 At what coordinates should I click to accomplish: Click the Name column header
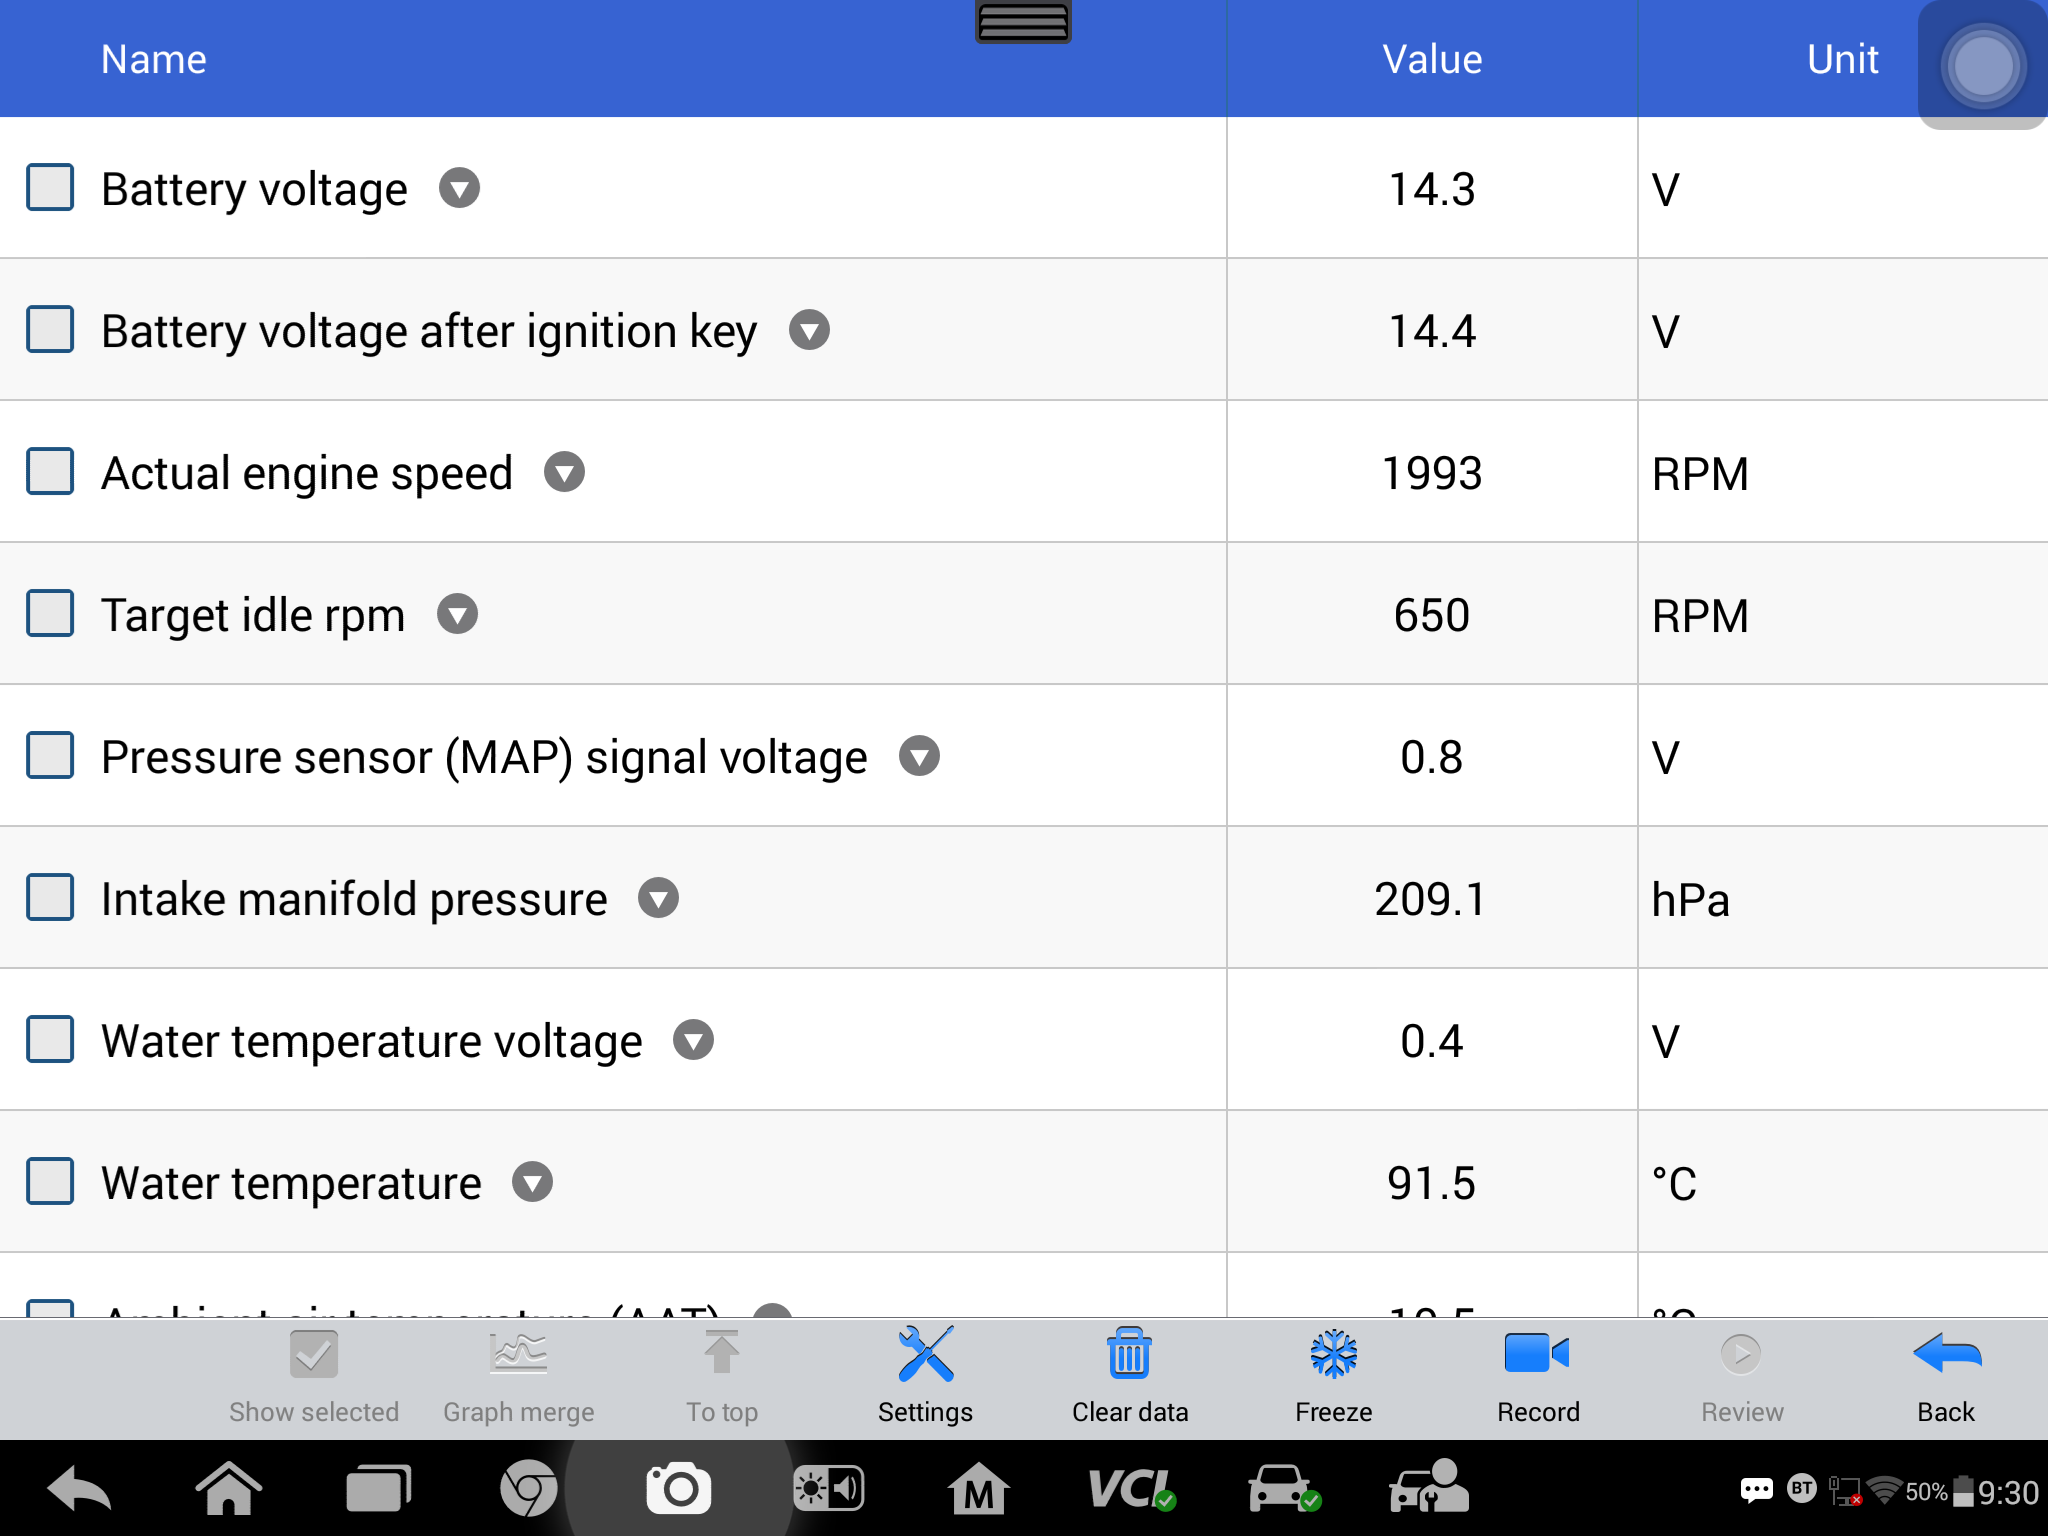point(154,59)
